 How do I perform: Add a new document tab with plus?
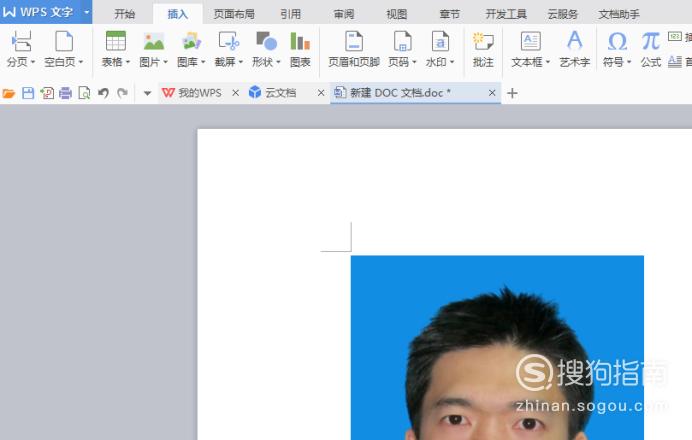point(512,93)
